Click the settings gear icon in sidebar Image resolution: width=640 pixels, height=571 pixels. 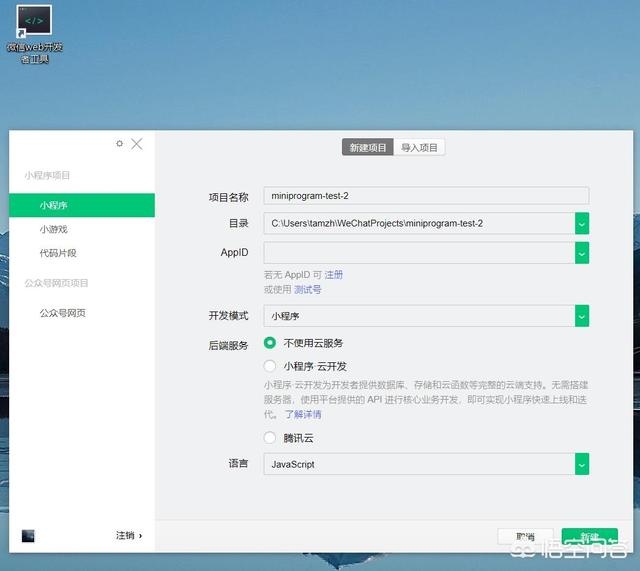[x=120, y=143]
